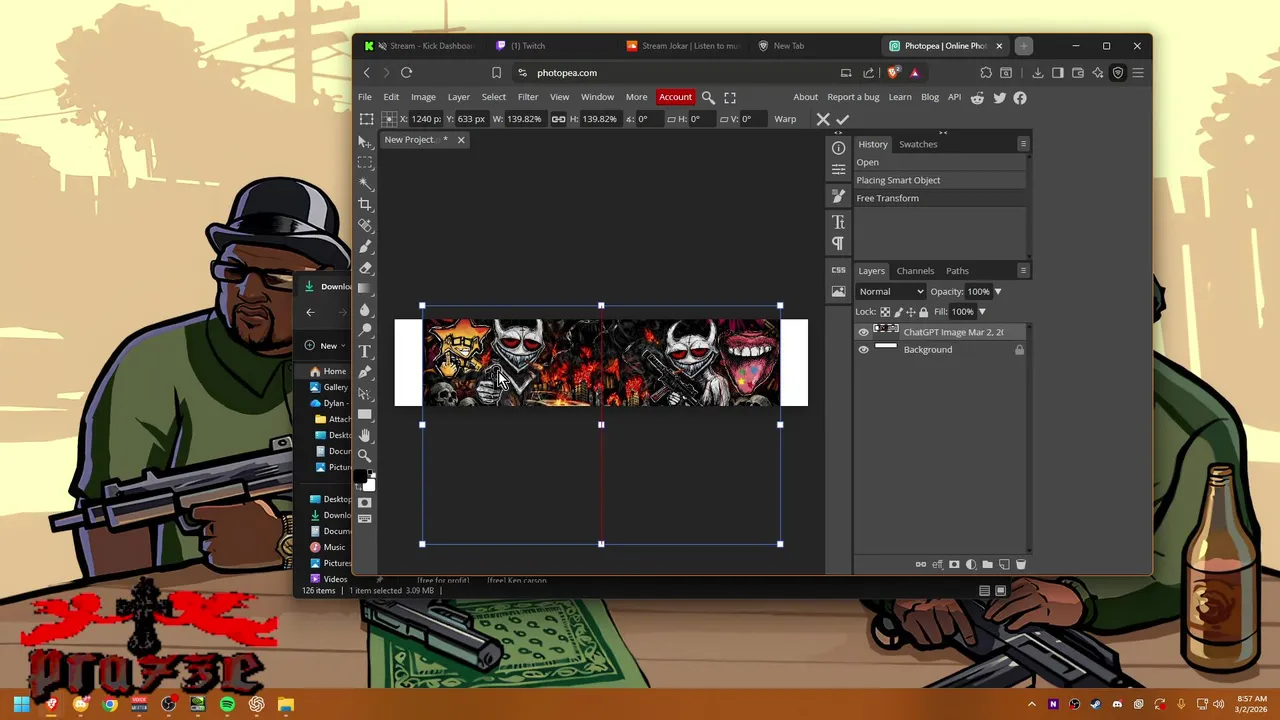
Task: Toggle aspect ratio link between W and H
Action: tap(558, 119)
